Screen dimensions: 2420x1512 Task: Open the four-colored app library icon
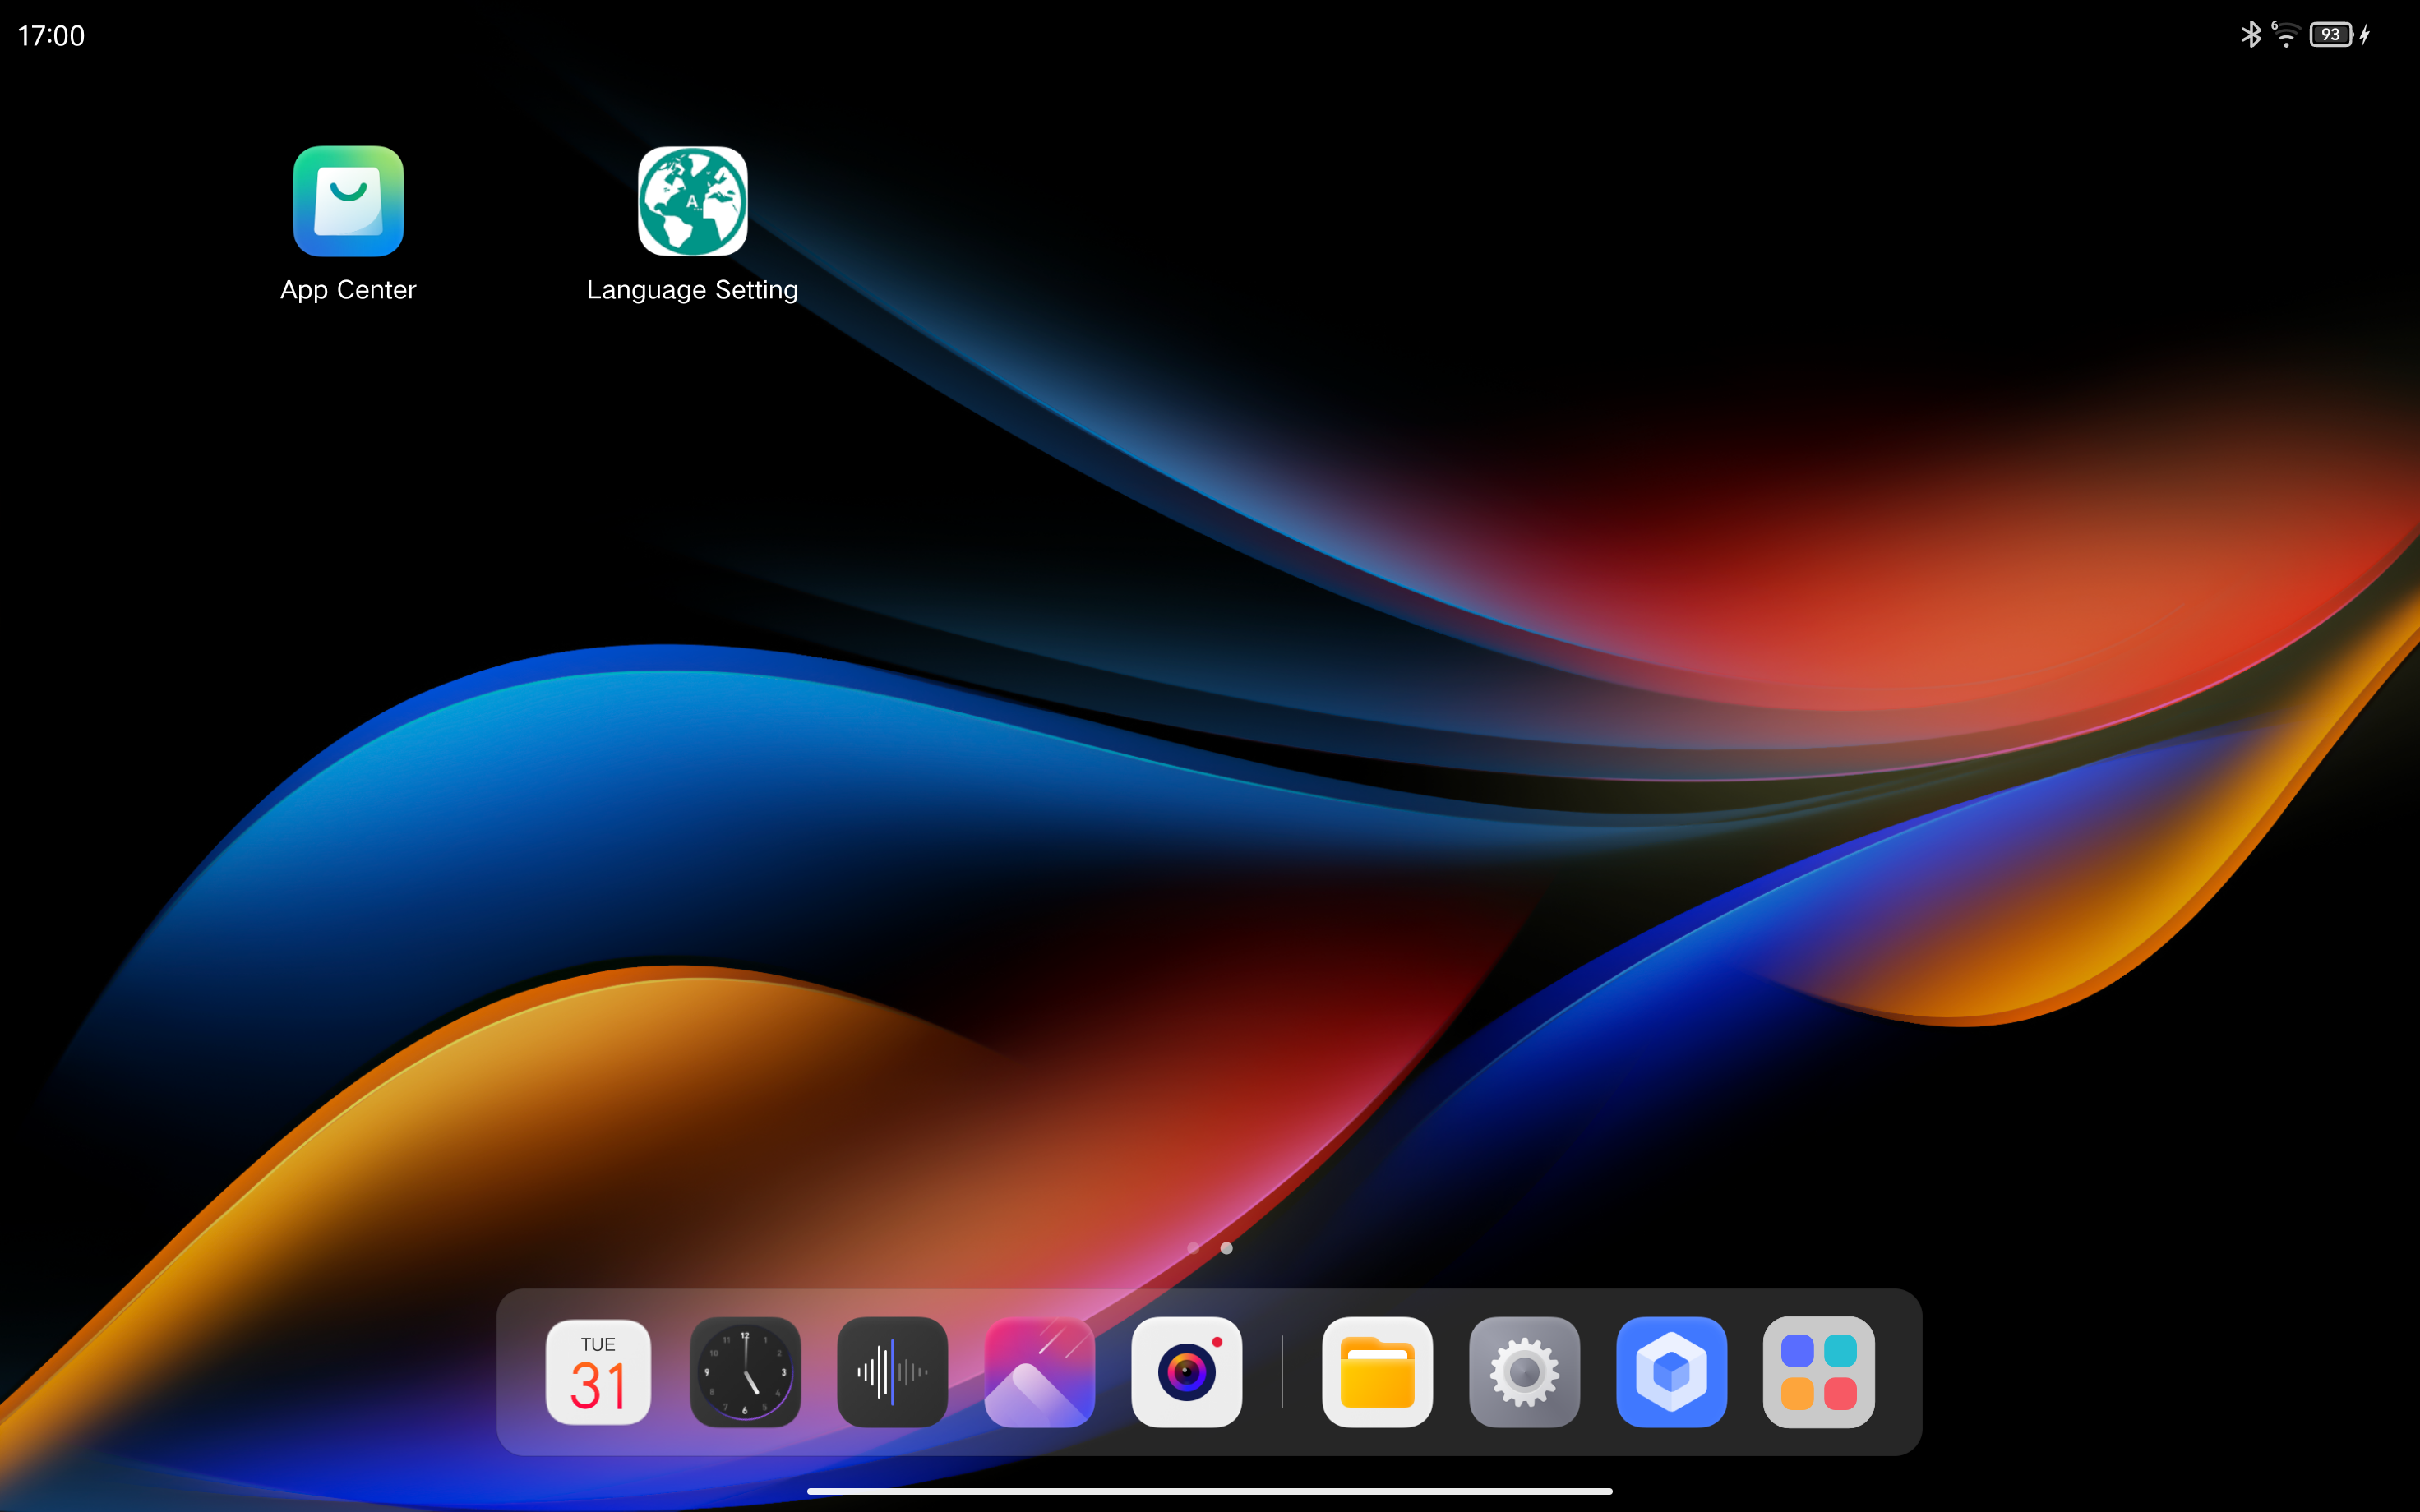(x=1818, y=1372)
